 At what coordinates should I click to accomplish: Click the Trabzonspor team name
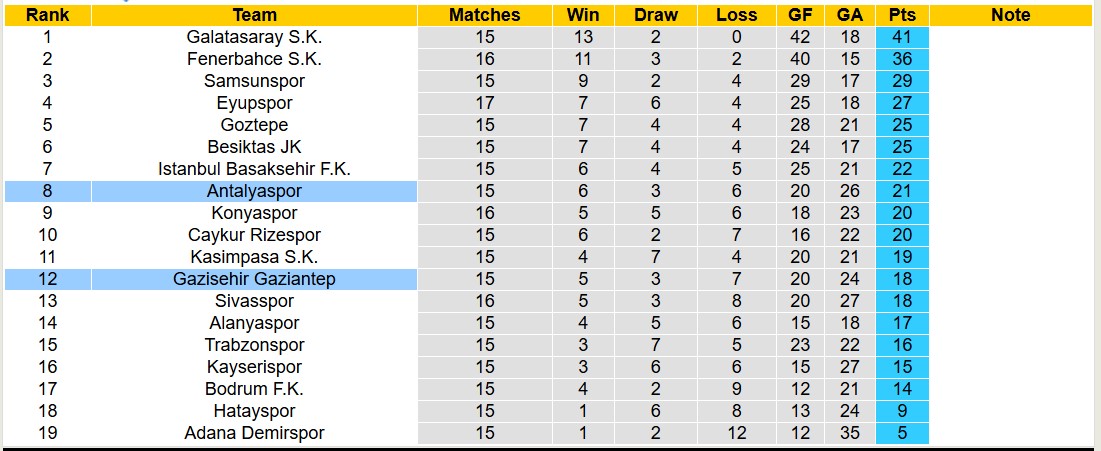(254, 345)
